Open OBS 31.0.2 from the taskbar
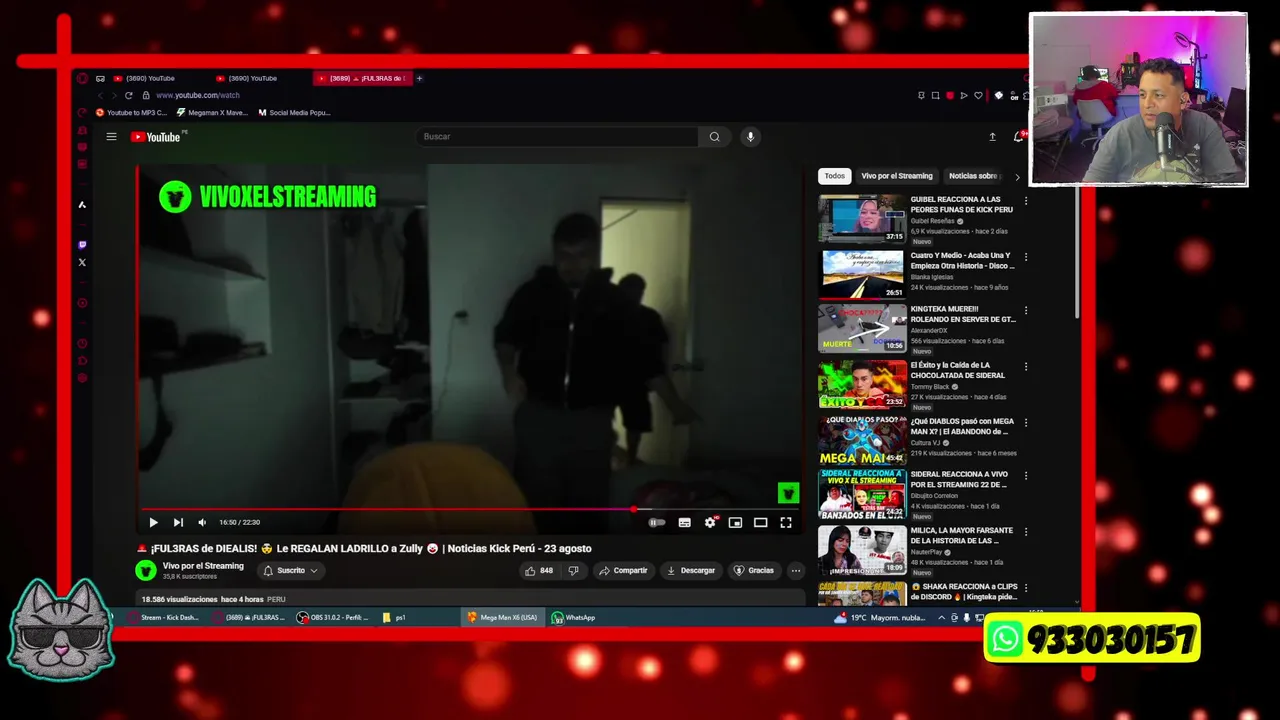Screen dimensions: 1280x720 point(333,617)
